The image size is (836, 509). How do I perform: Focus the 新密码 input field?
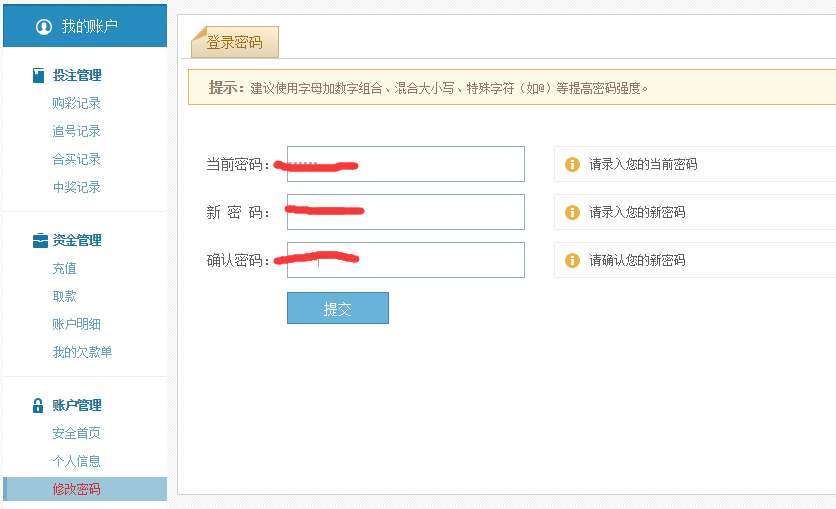(406, 212)
